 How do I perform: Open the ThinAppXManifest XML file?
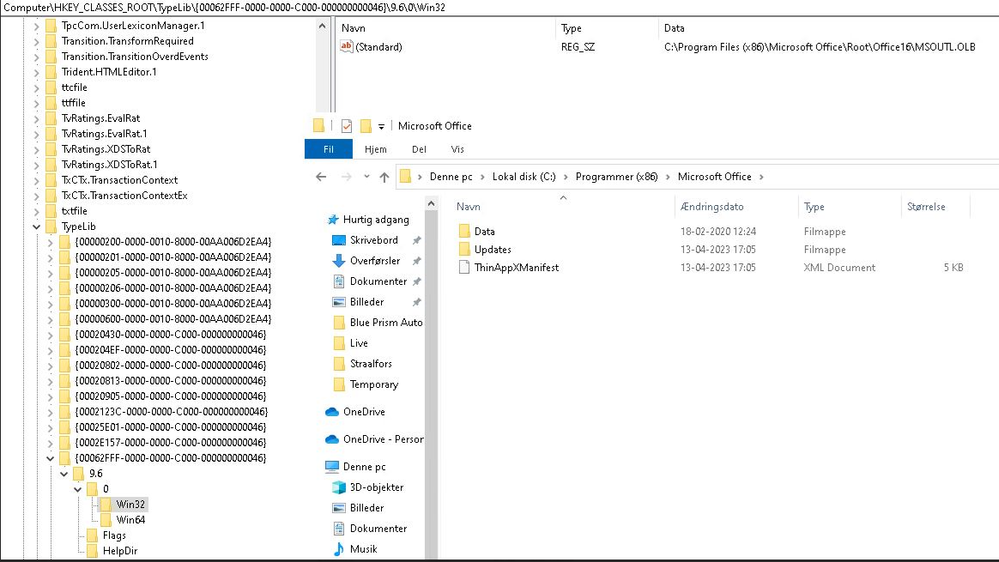(516, 268)
